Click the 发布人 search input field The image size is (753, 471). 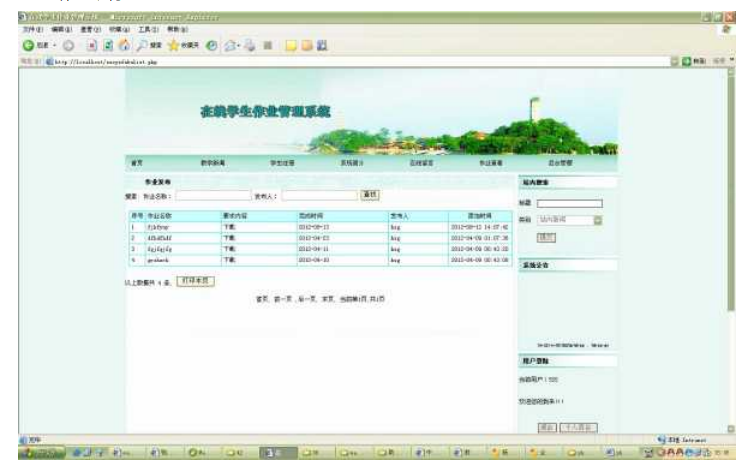coord(320,195)
